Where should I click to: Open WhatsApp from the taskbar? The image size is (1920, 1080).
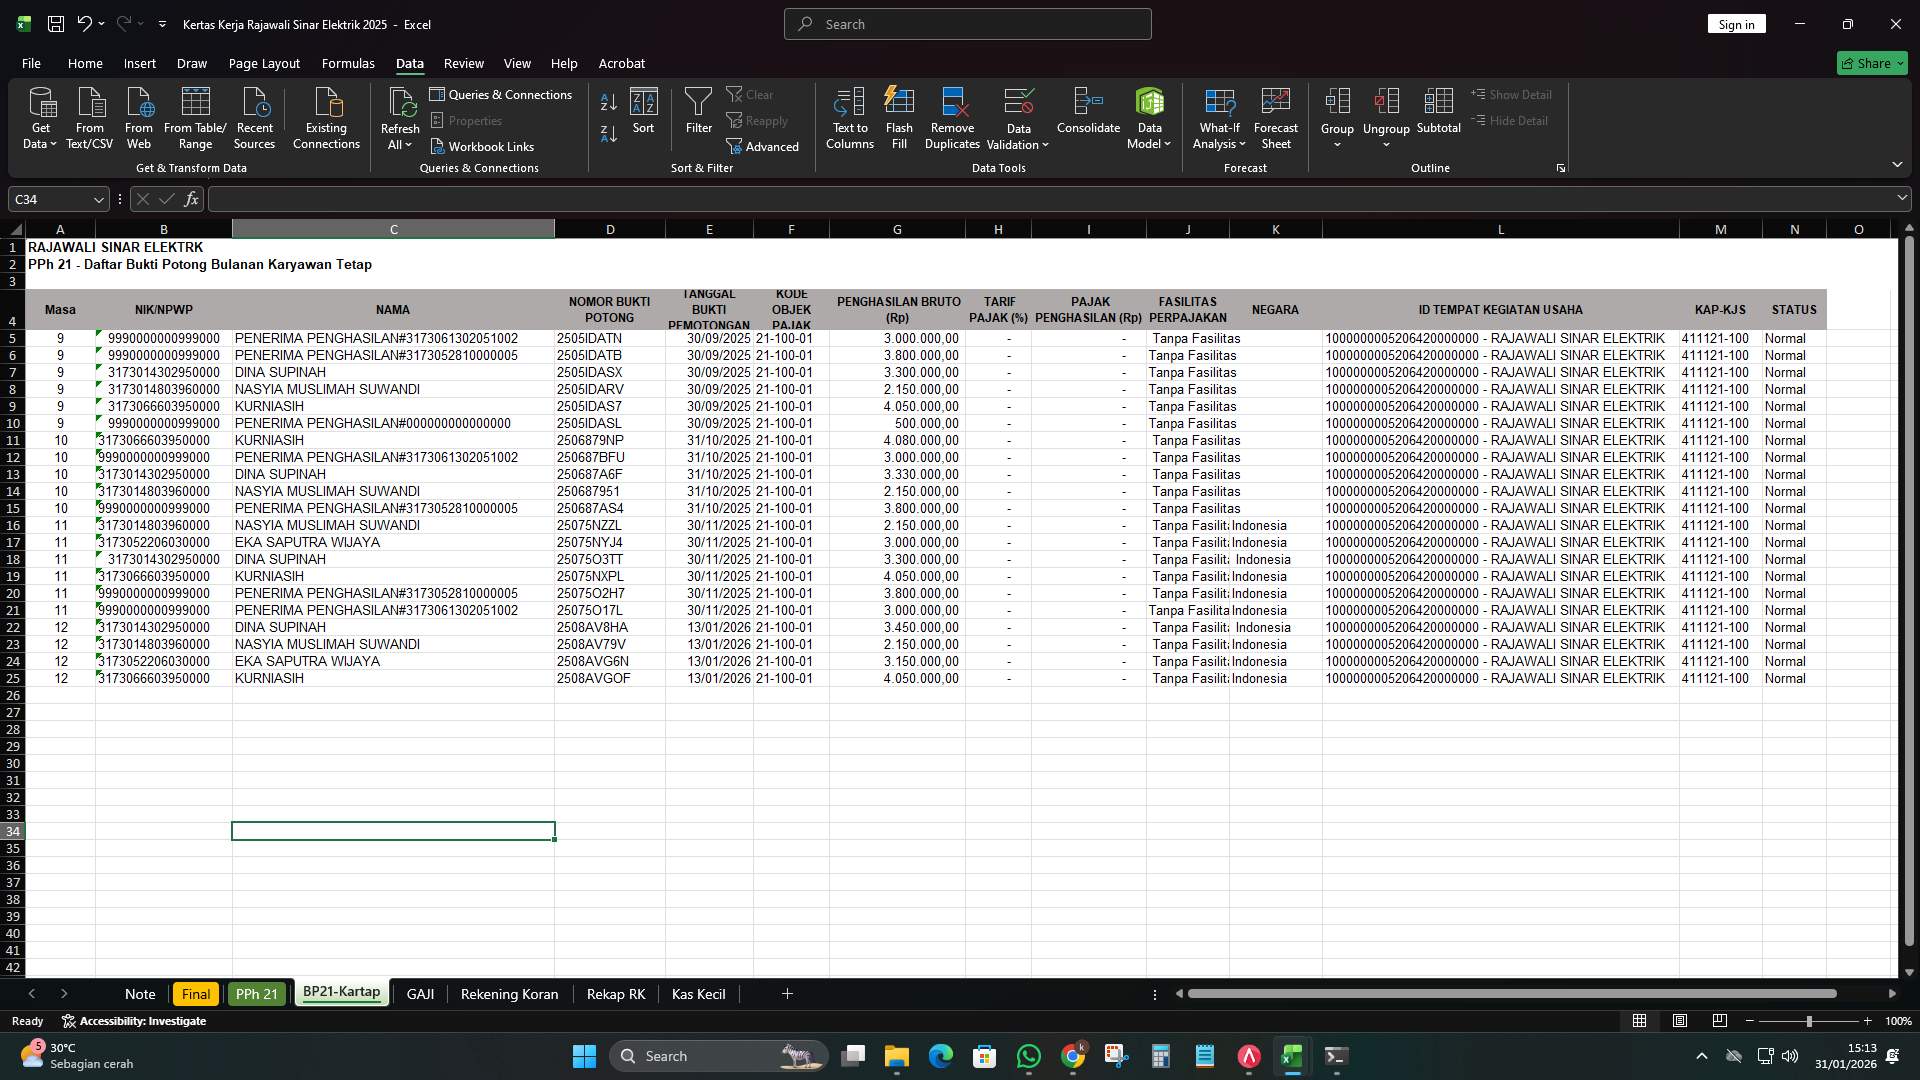(x=1030, y=1056)
